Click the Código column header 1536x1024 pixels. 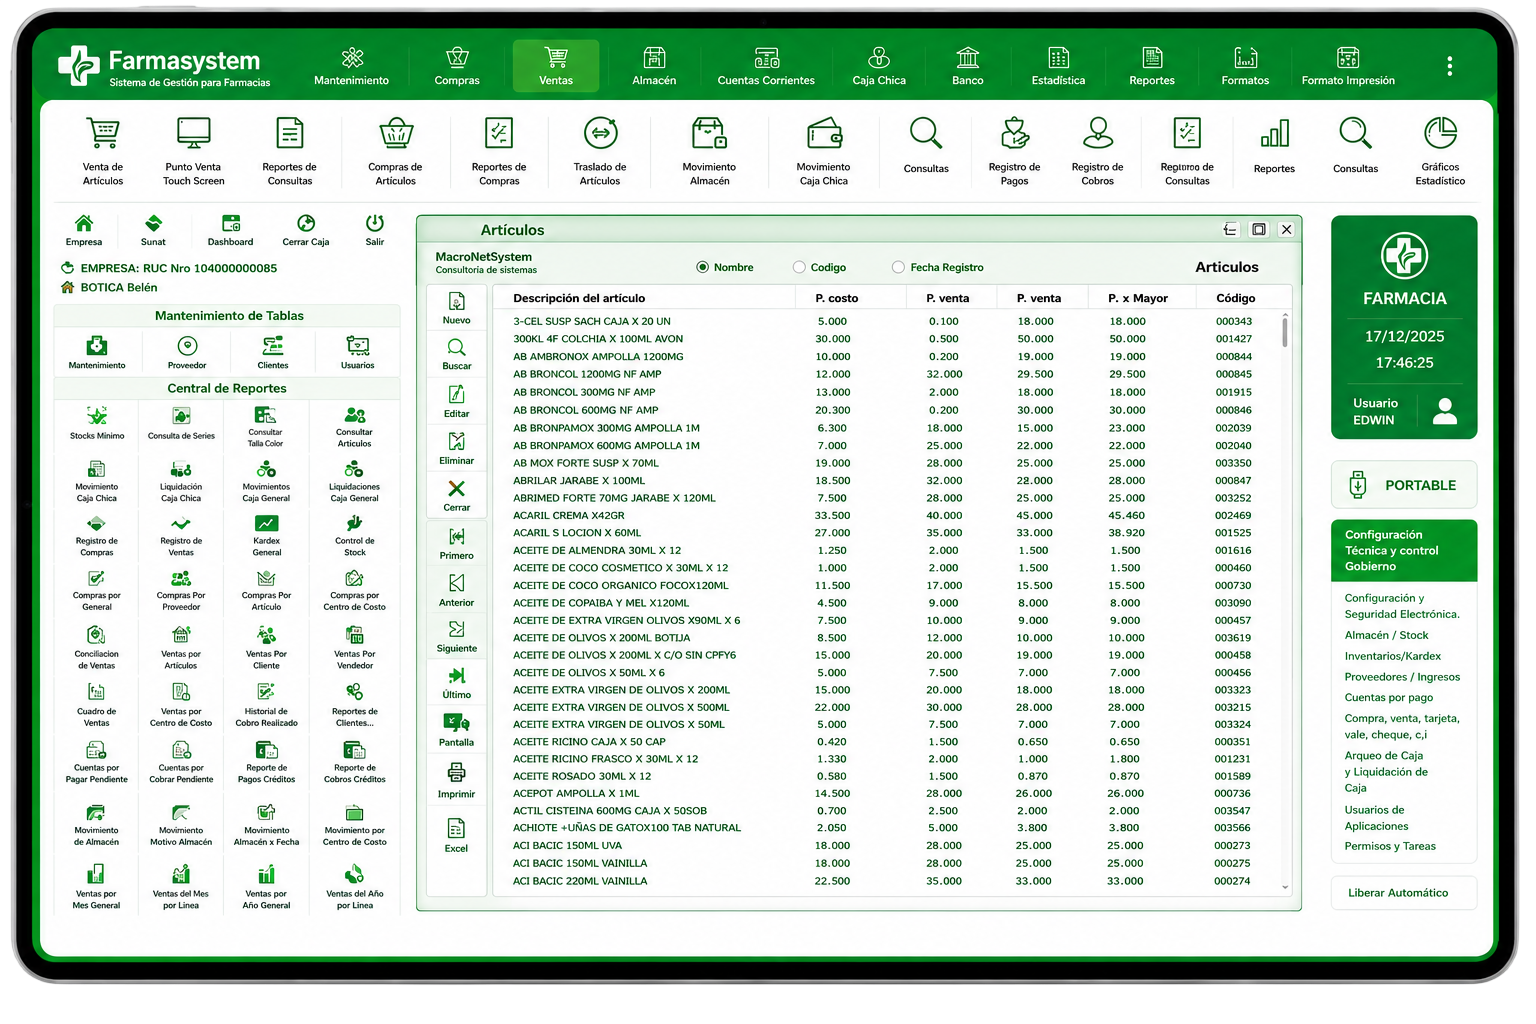[x=1236, y=298]
